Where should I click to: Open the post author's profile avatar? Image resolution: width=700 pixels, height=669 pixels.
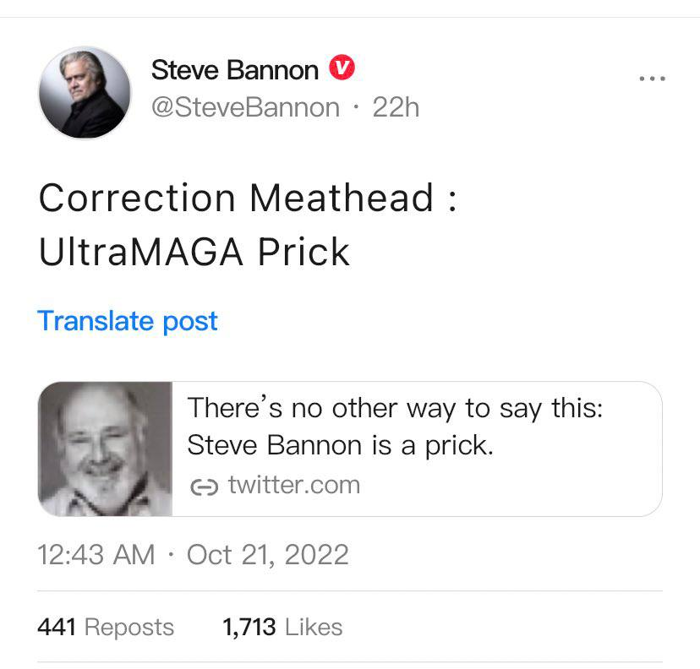[85, 93]
